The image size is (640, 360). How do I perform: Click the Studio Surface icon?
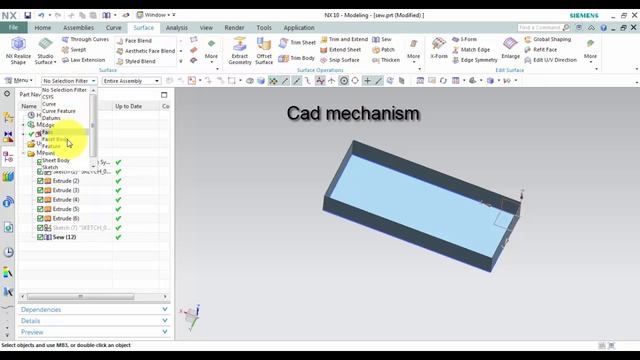click(45, 51)
